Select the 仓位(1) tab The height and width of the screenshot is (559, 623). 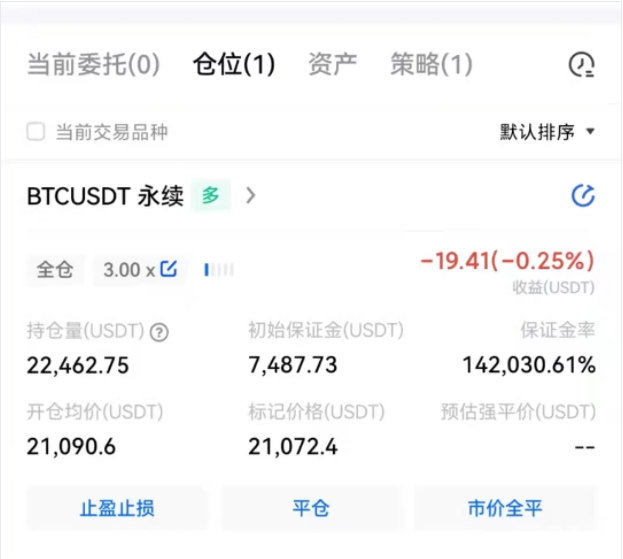click(x=233, y=66)
